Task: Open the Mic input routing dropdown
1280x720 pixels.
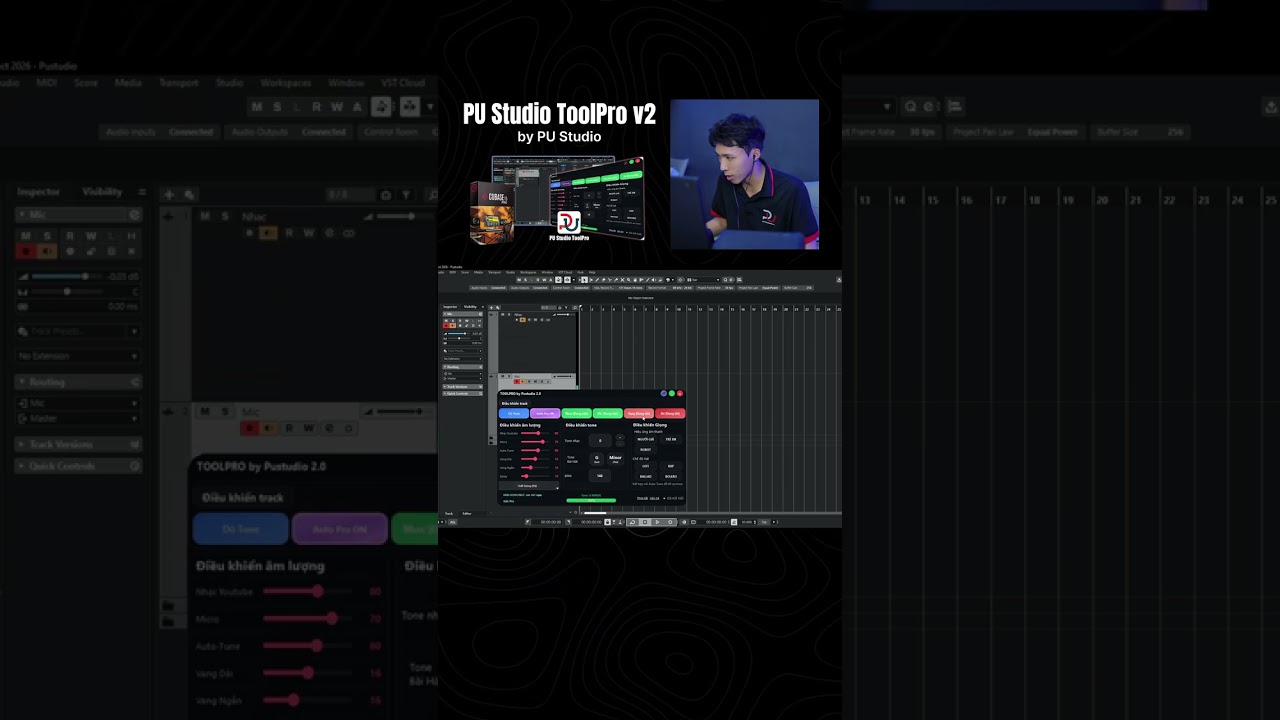Action: (x=462, y=374)
